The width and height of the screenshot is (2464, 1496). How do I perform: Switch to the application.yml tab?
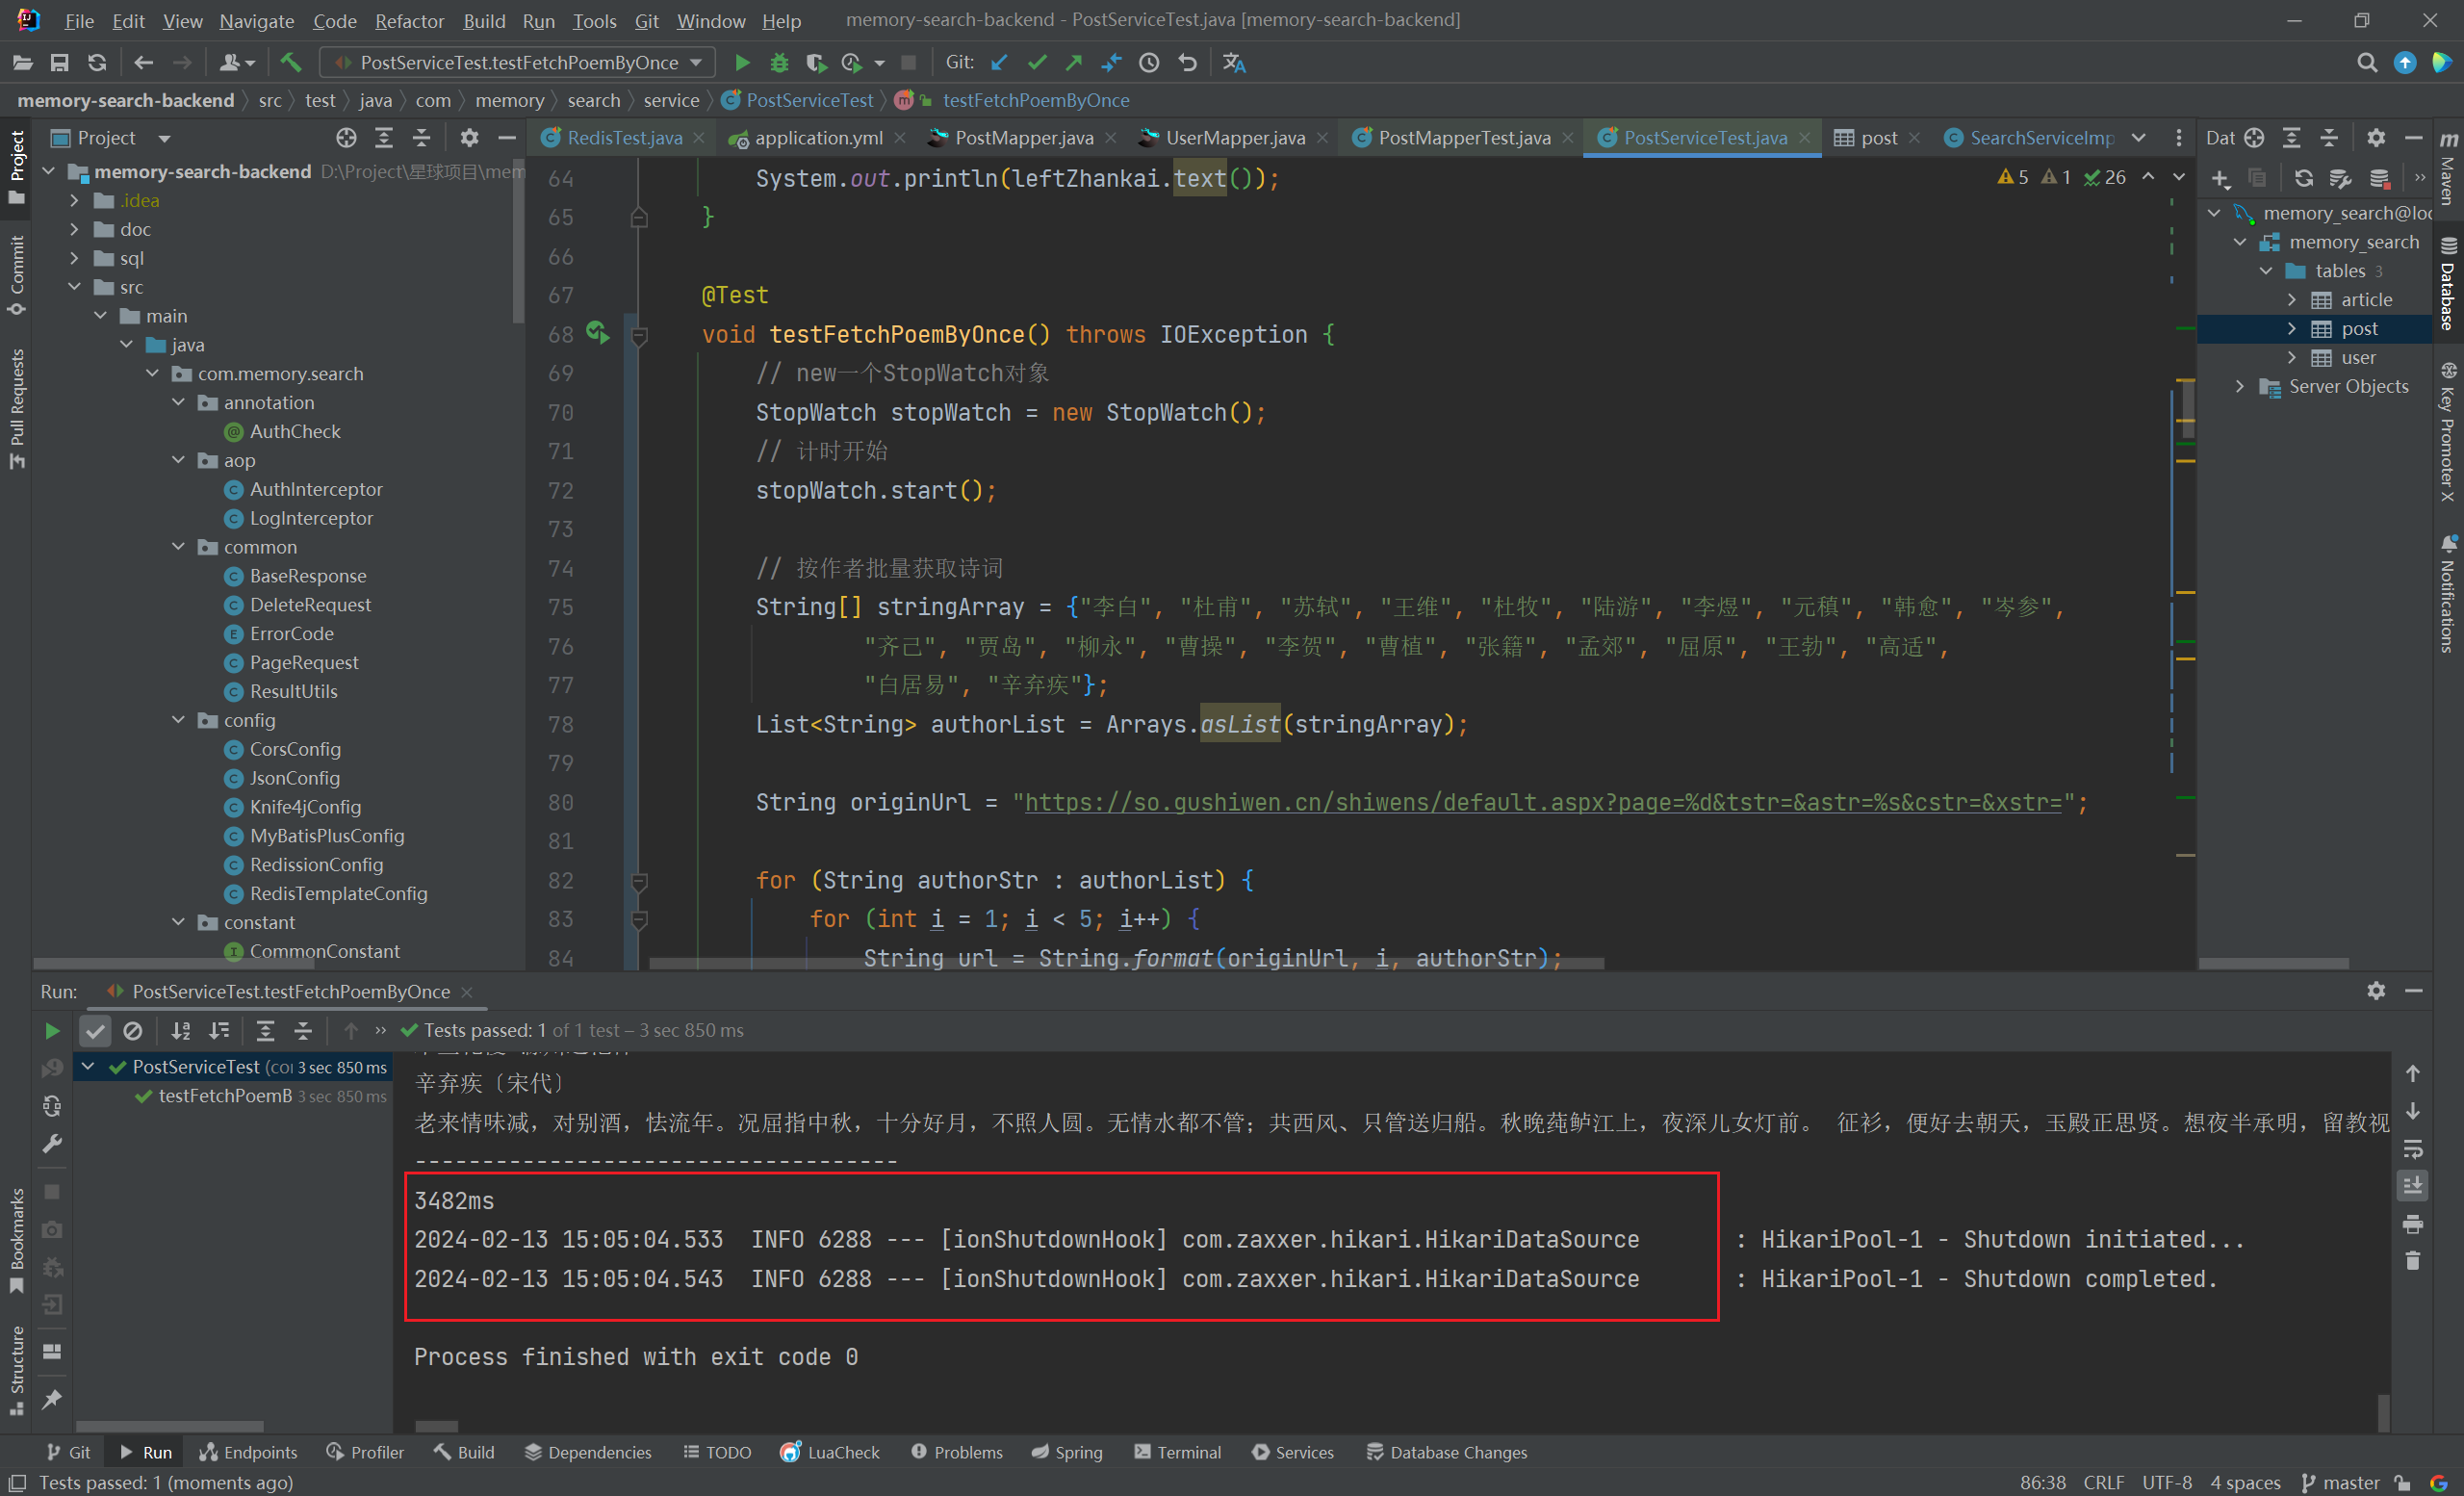pyautogui.click(x=818, y=138)
